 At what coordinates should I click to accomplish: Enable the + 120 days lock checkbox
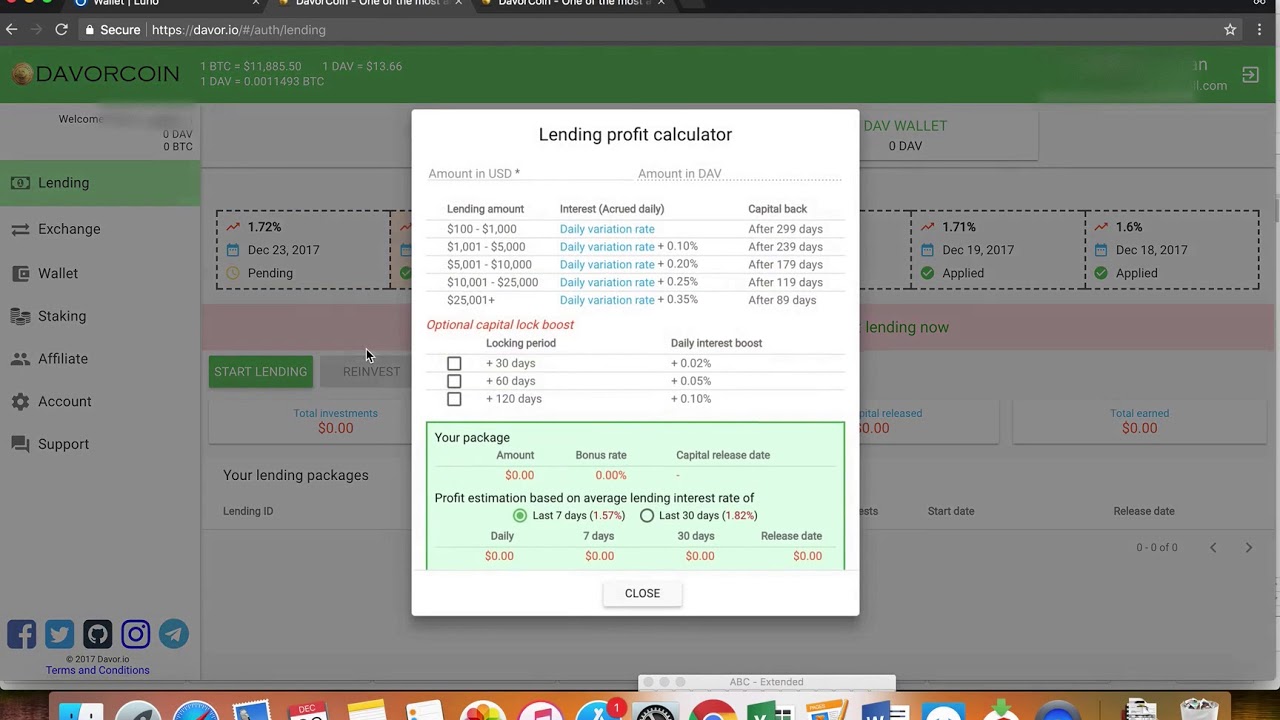[x=454, y=399]
